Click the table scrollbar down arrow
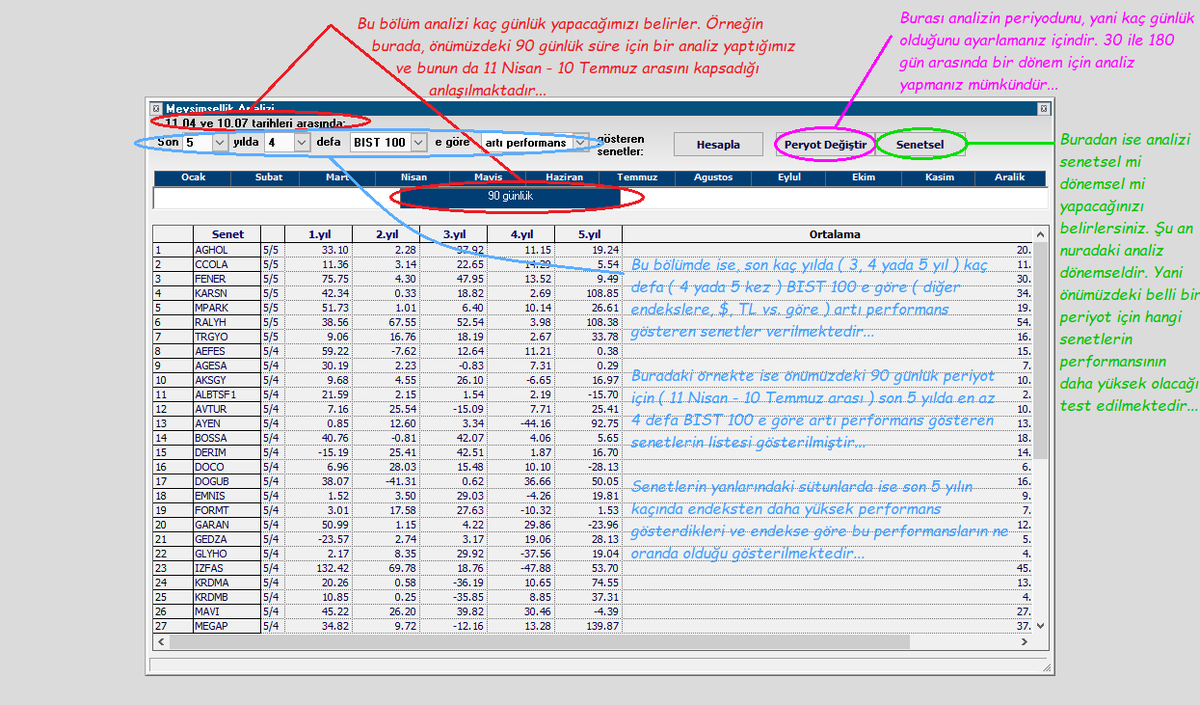This screenshot has width=1200, height=705. 1042,625
